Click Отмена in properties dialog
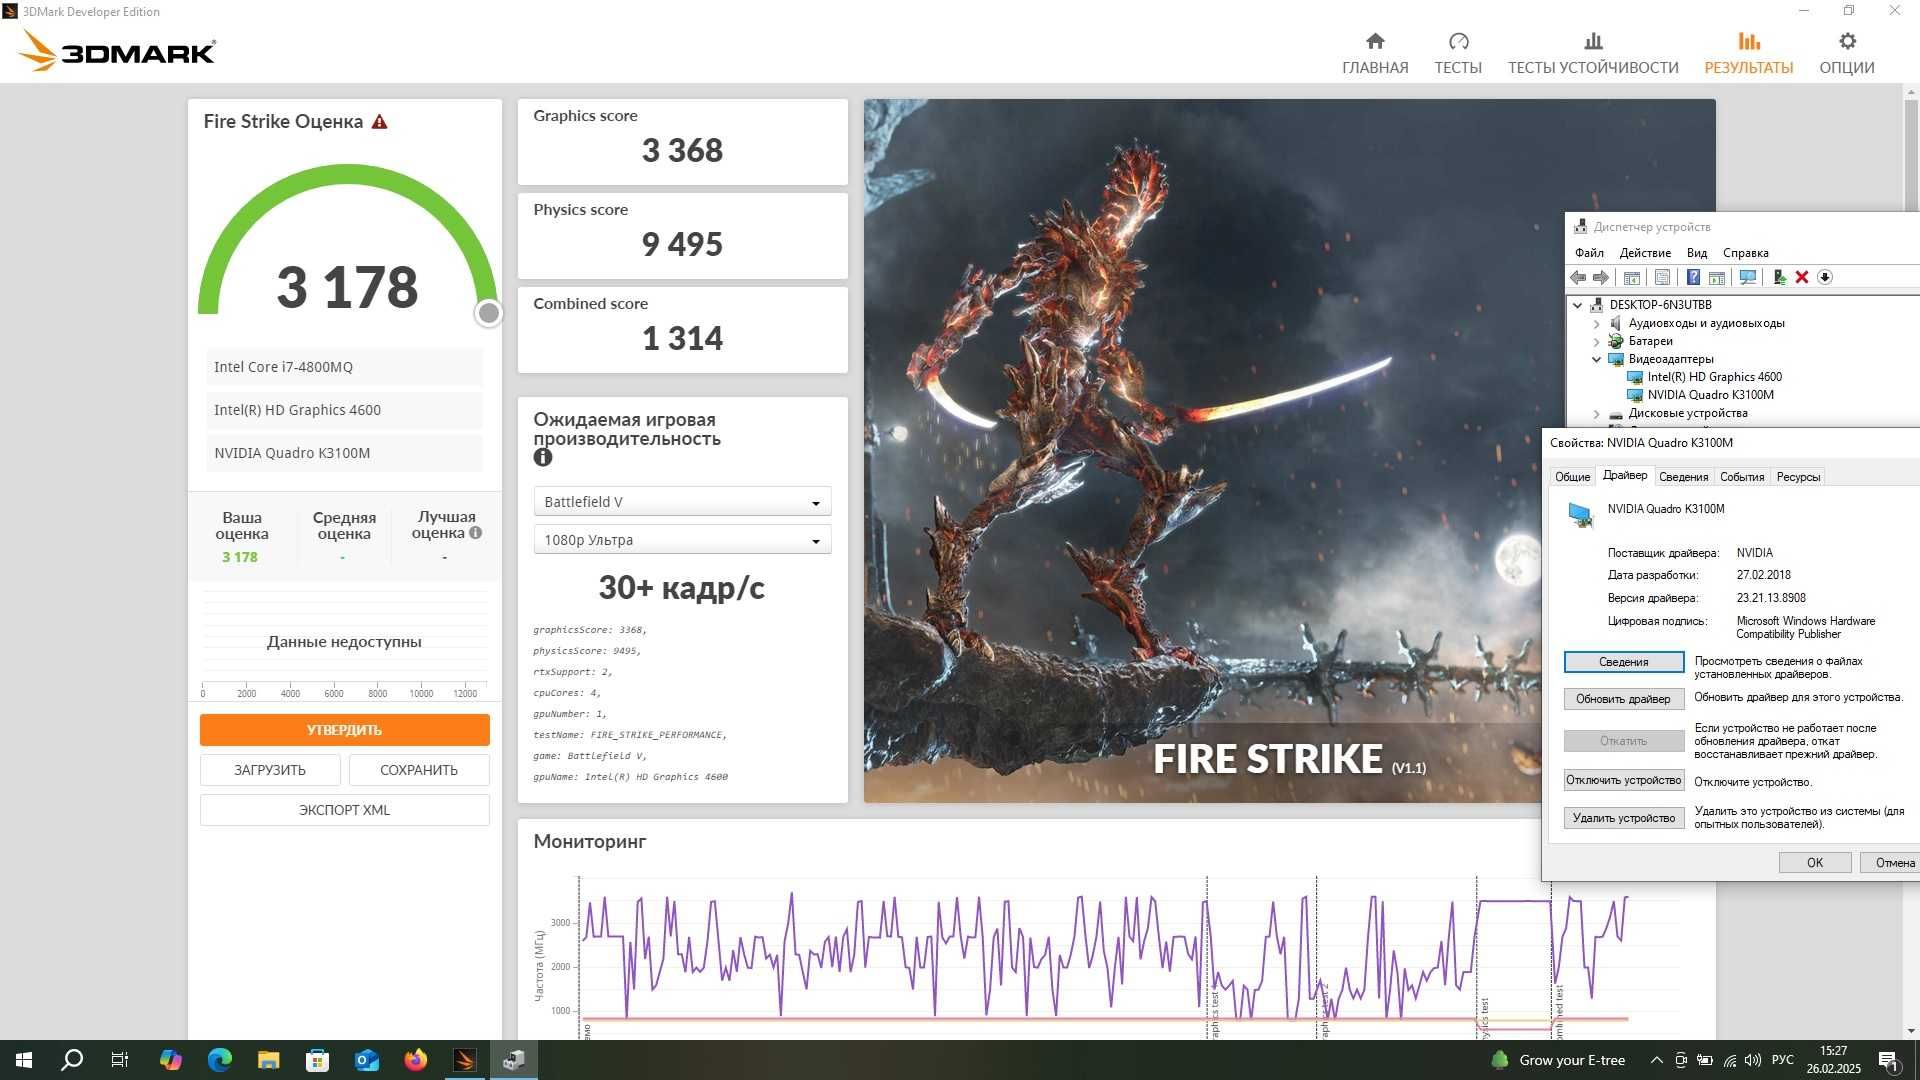 pos(1891,863)
